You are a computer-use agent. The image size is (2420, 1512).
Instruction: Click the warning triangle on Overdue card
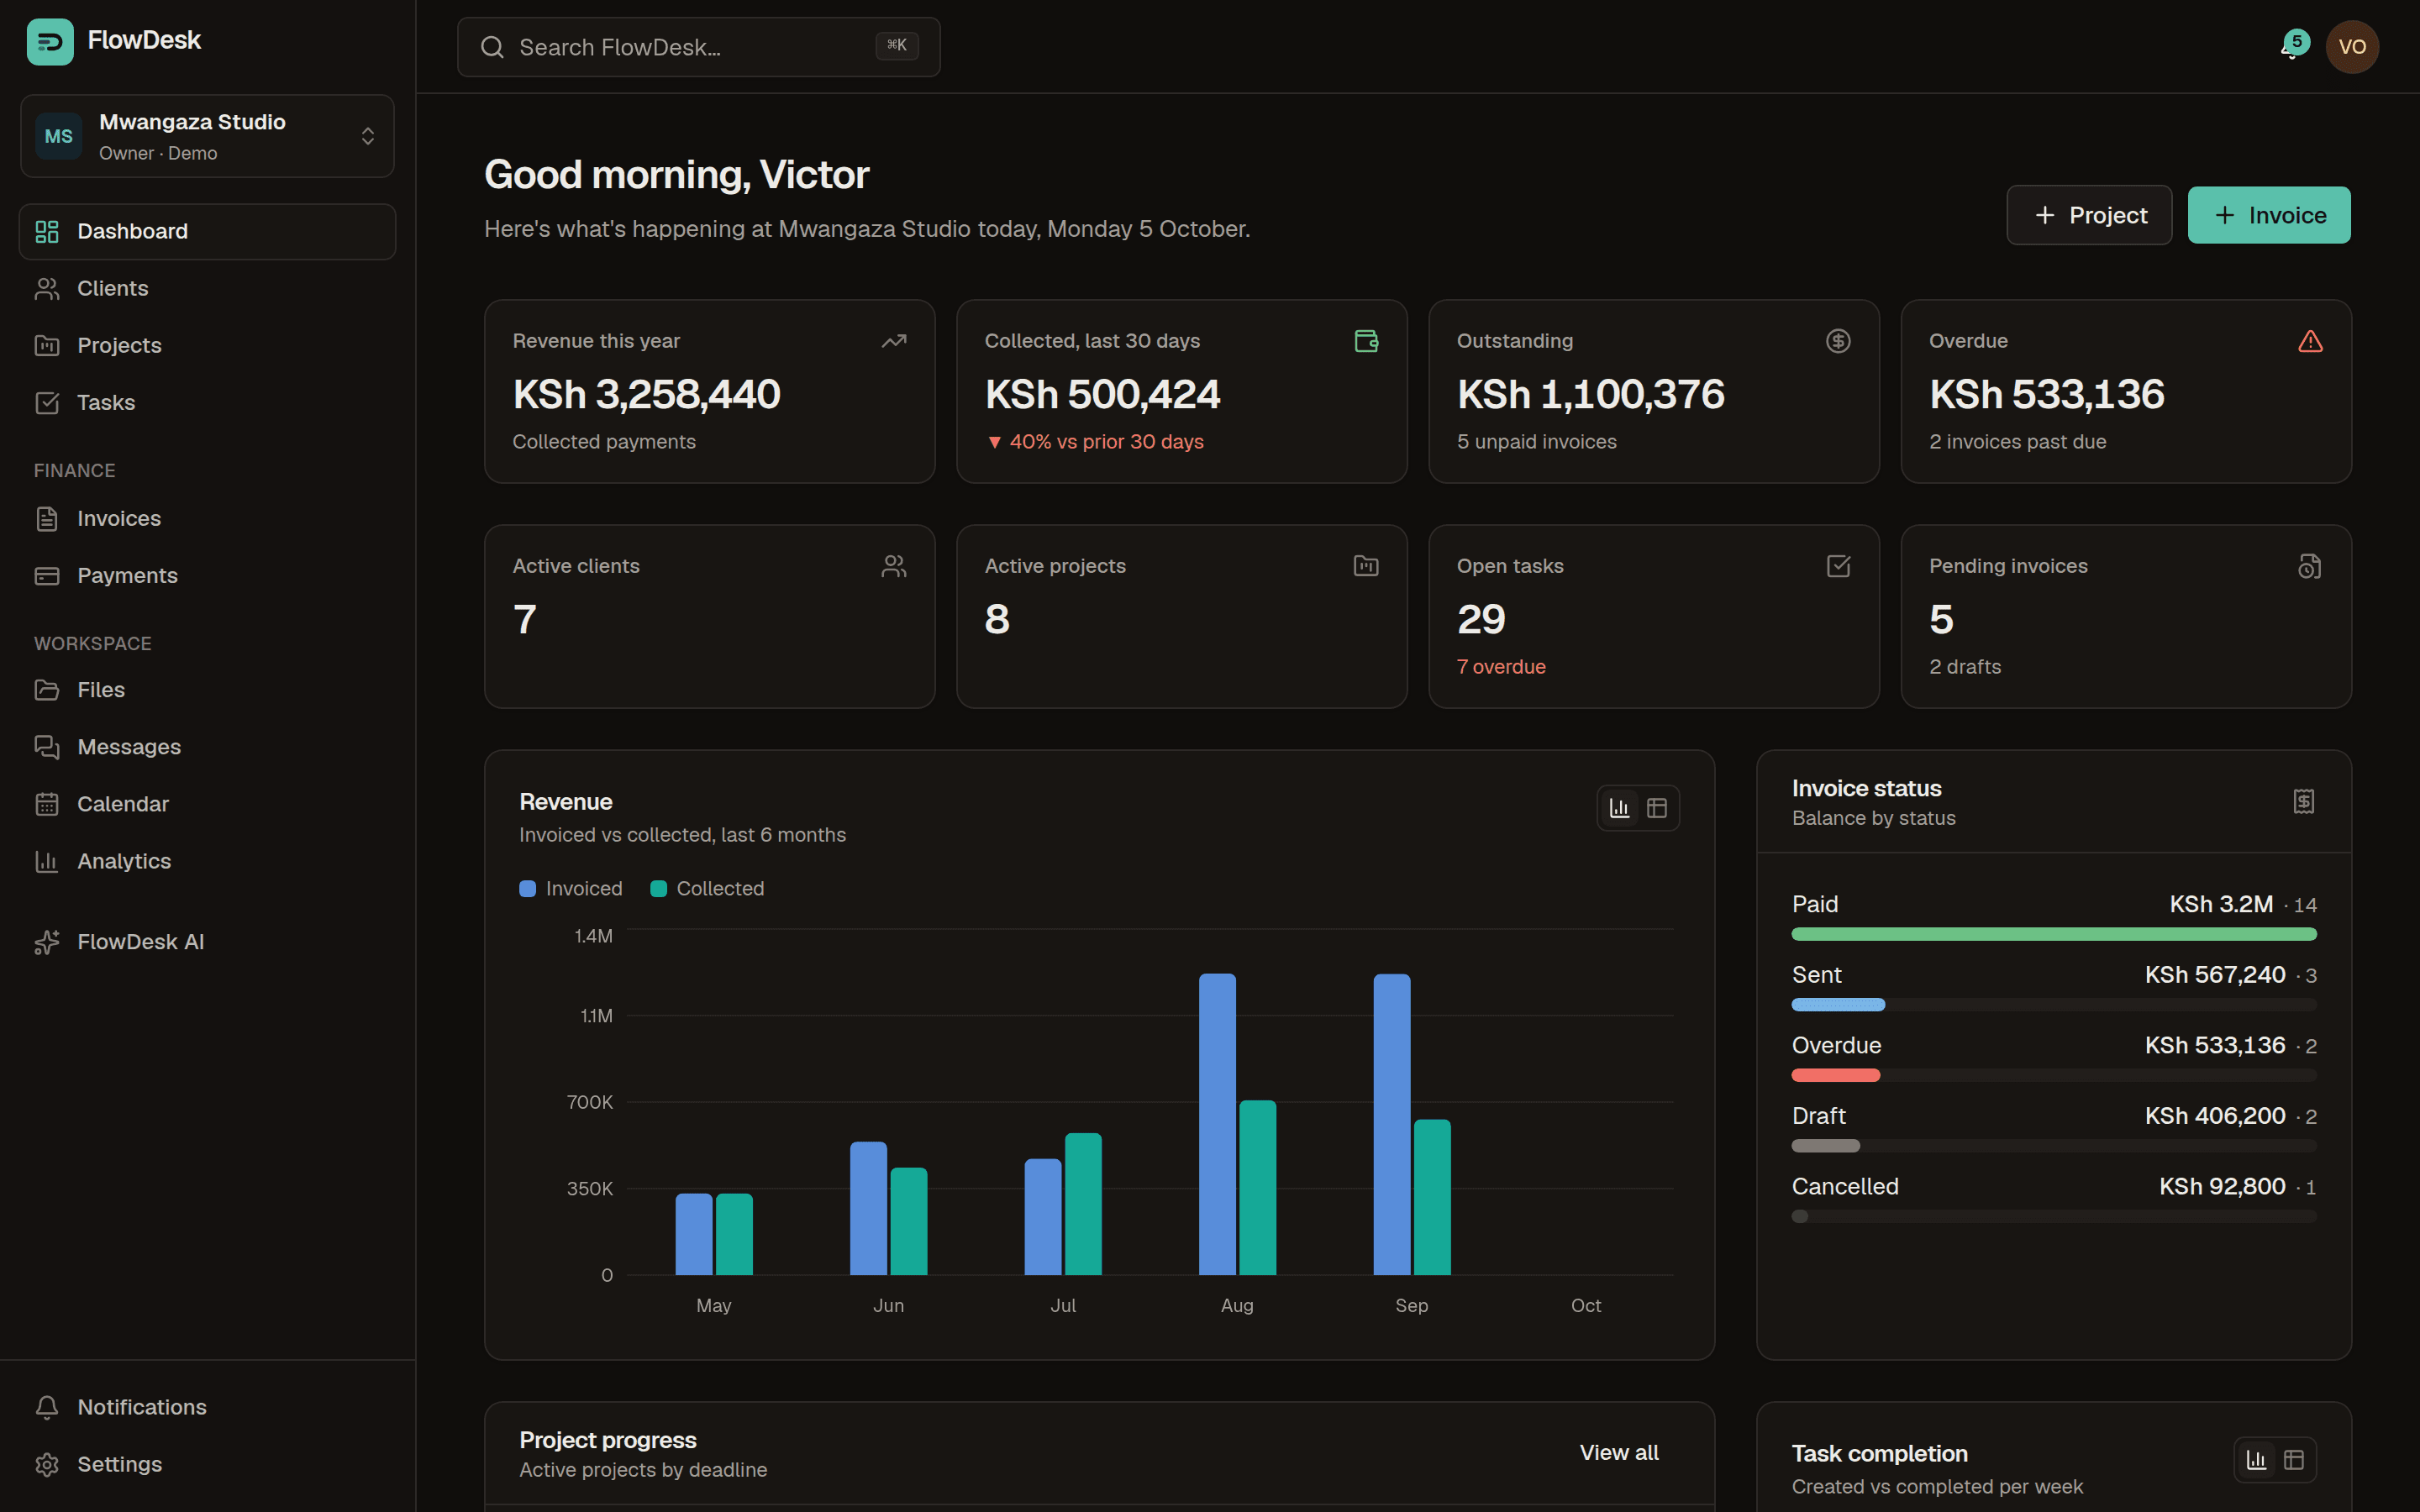coord(2310,341)
